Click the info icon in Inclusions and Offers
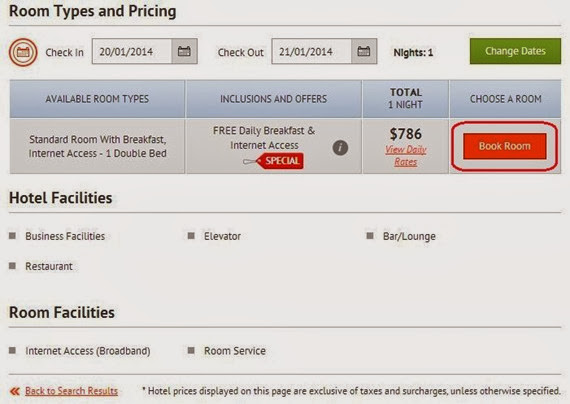570x404 pixels. click(x=340, y=148)
